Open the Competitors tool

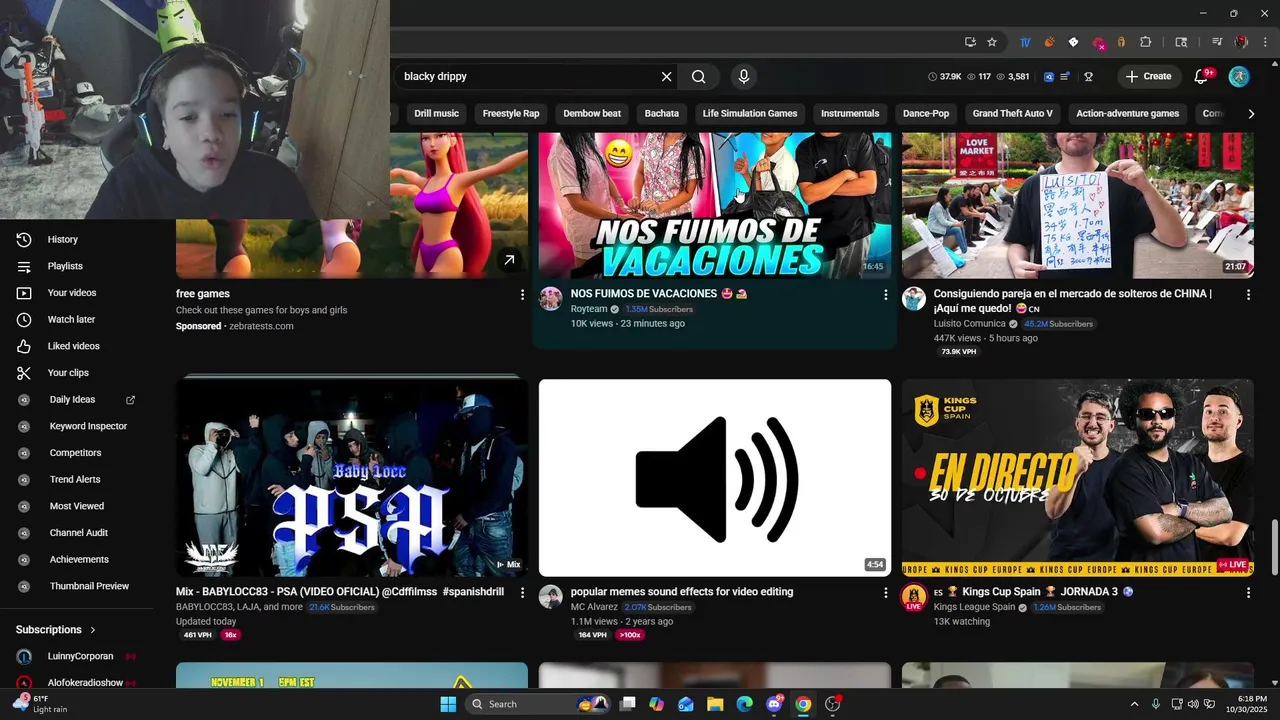pyautogui.click(x=76, y=453)
